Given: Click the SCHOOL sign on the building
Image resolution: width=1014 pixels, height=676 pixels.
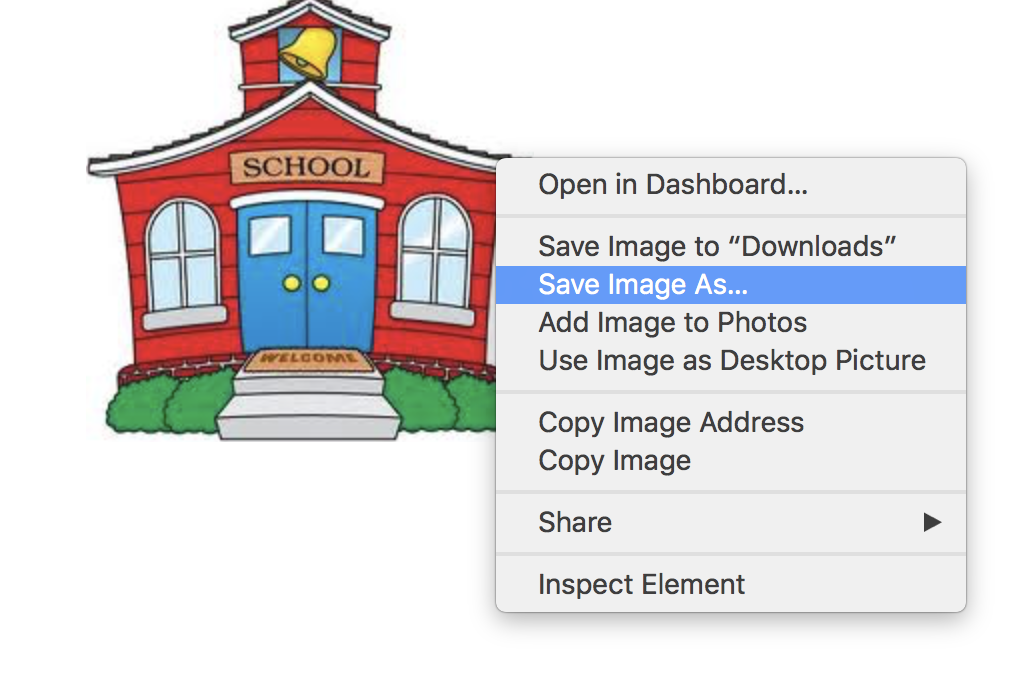Looking at the screenshot, I should pyautogui.click(x=307, y=168).
